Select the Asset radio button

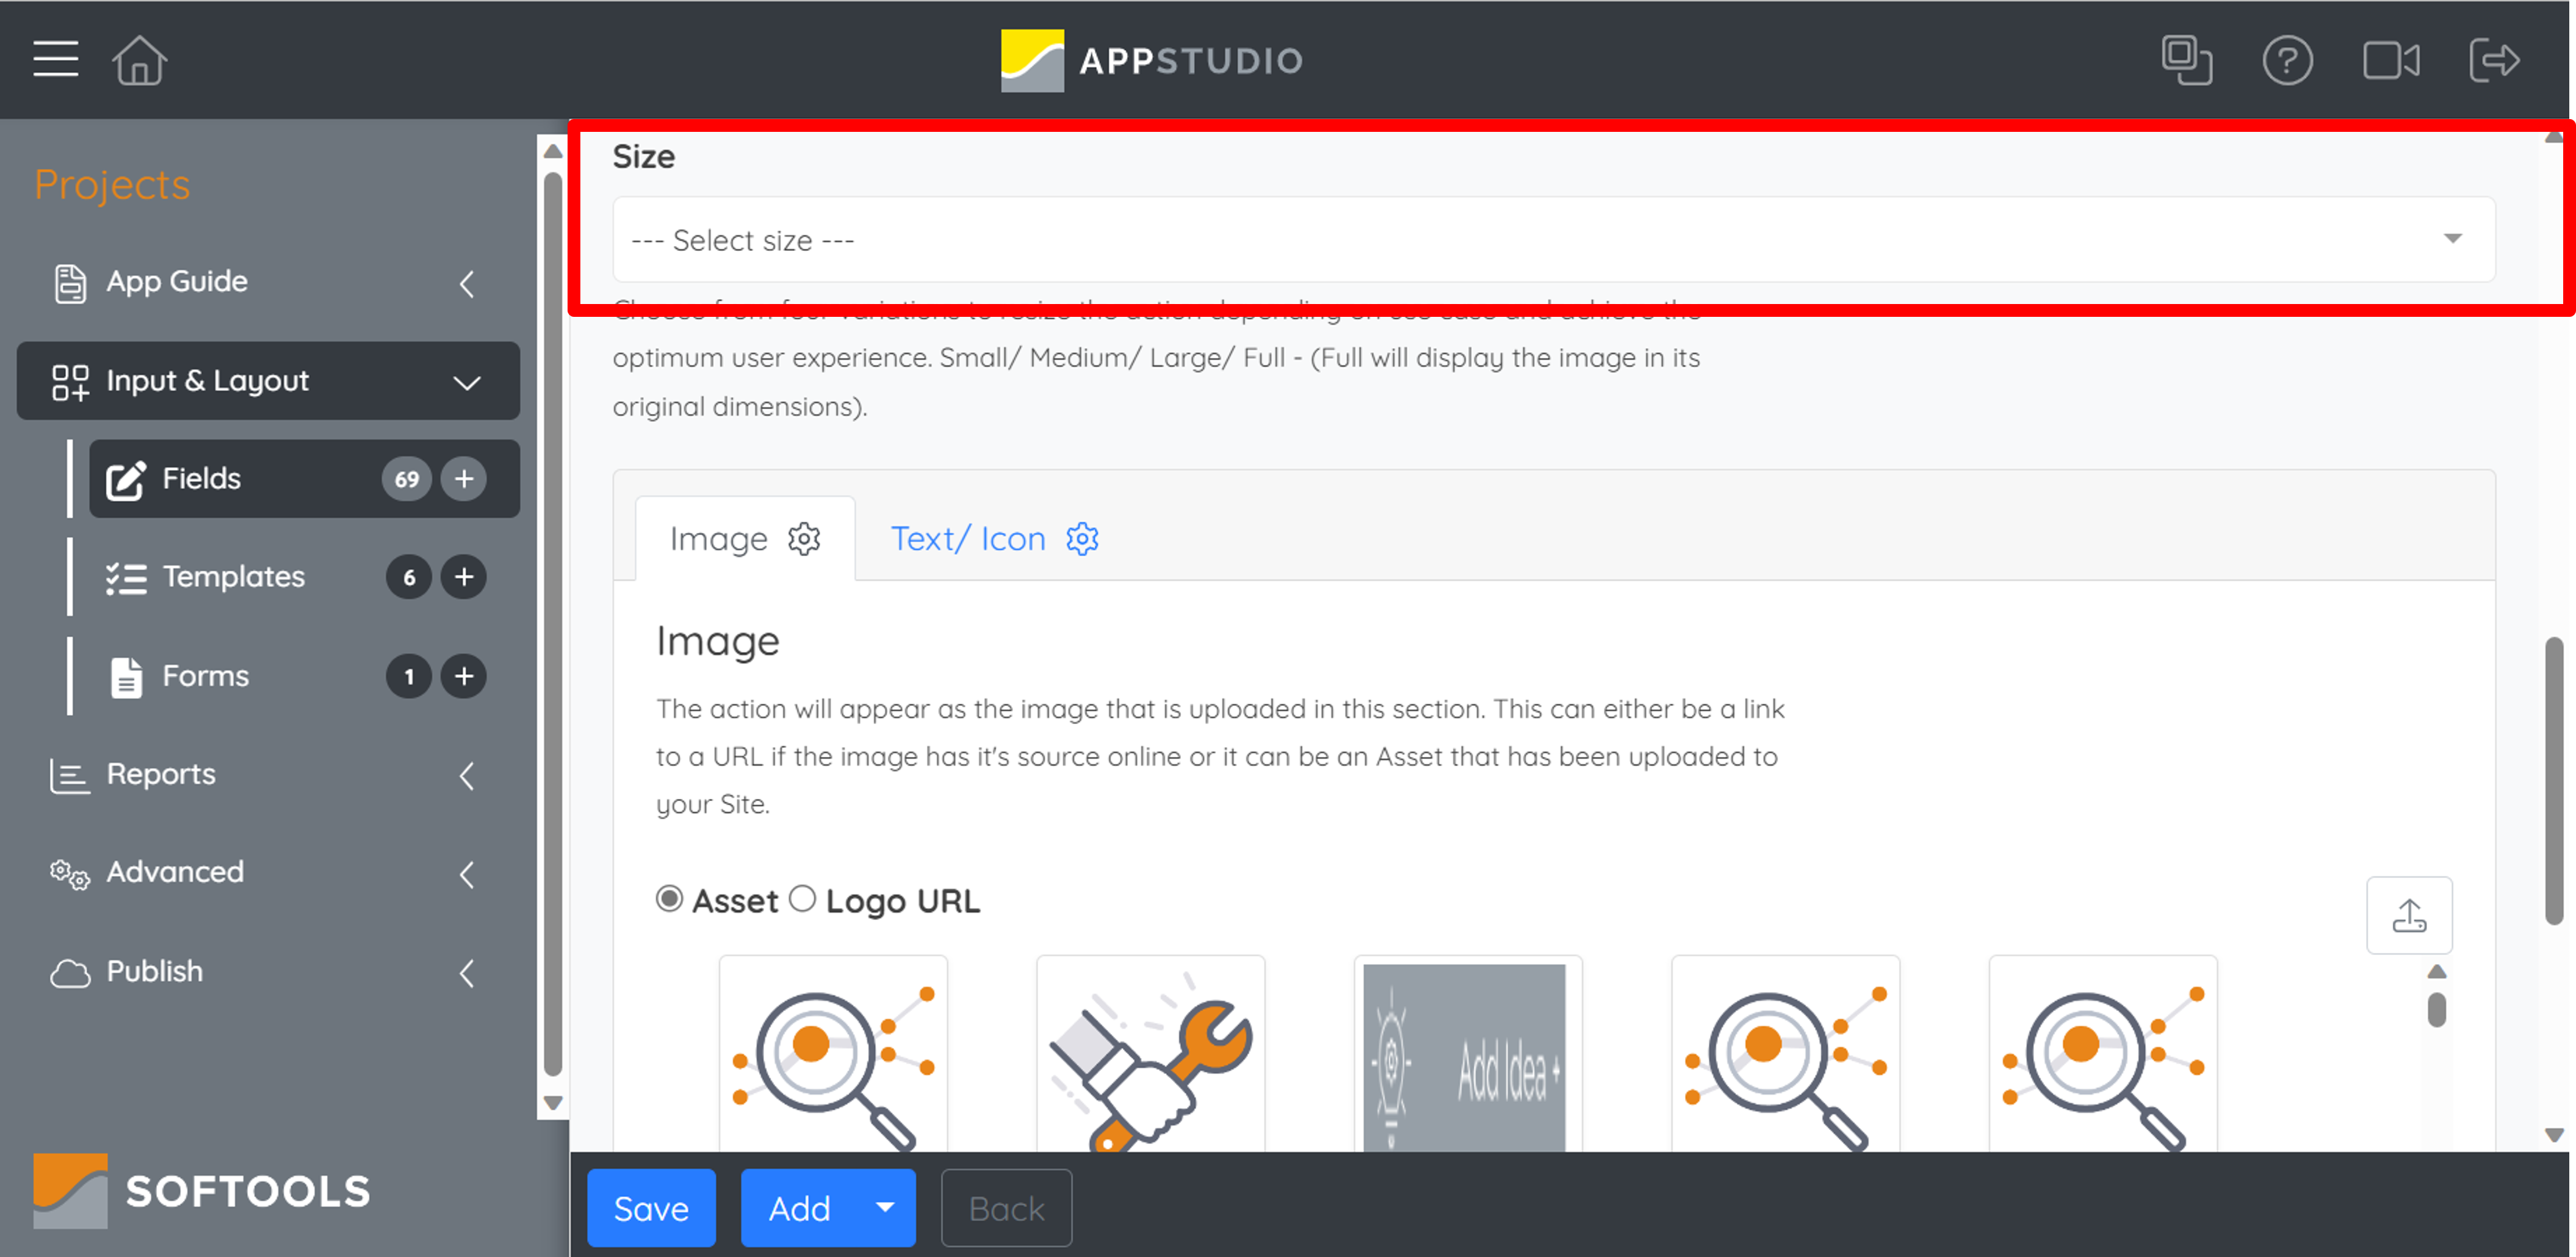(x=669, y=899)
